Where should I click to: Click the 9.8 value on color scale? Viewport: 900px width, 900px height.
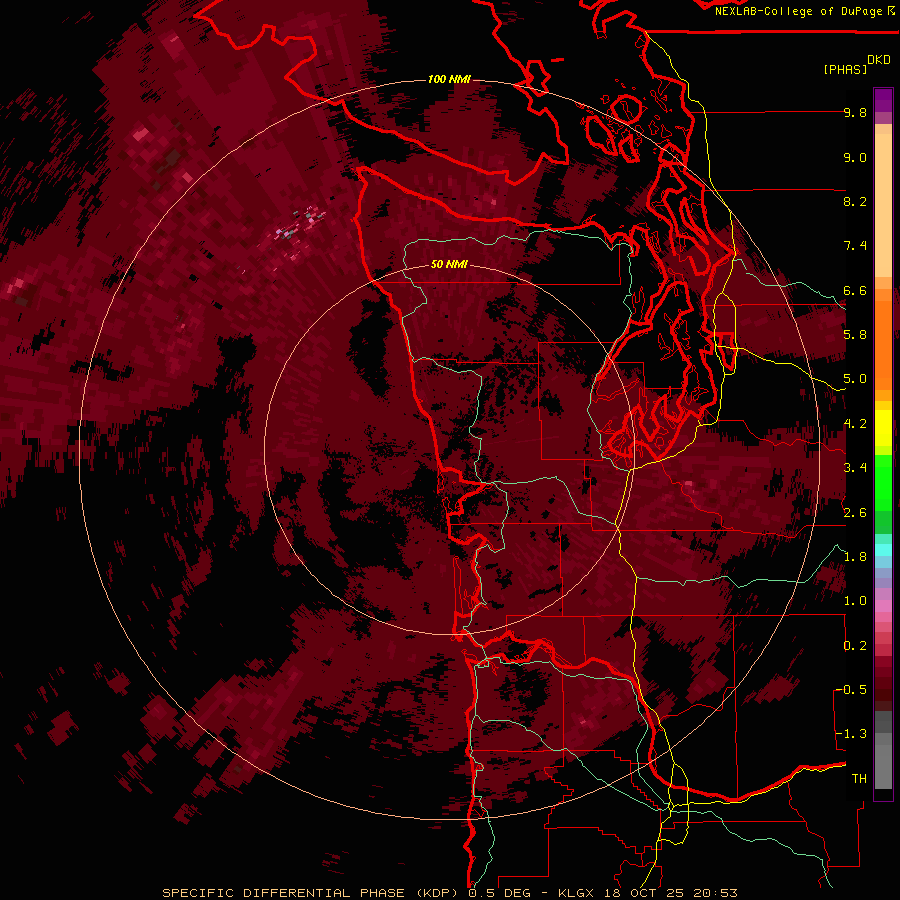point(855,112)
